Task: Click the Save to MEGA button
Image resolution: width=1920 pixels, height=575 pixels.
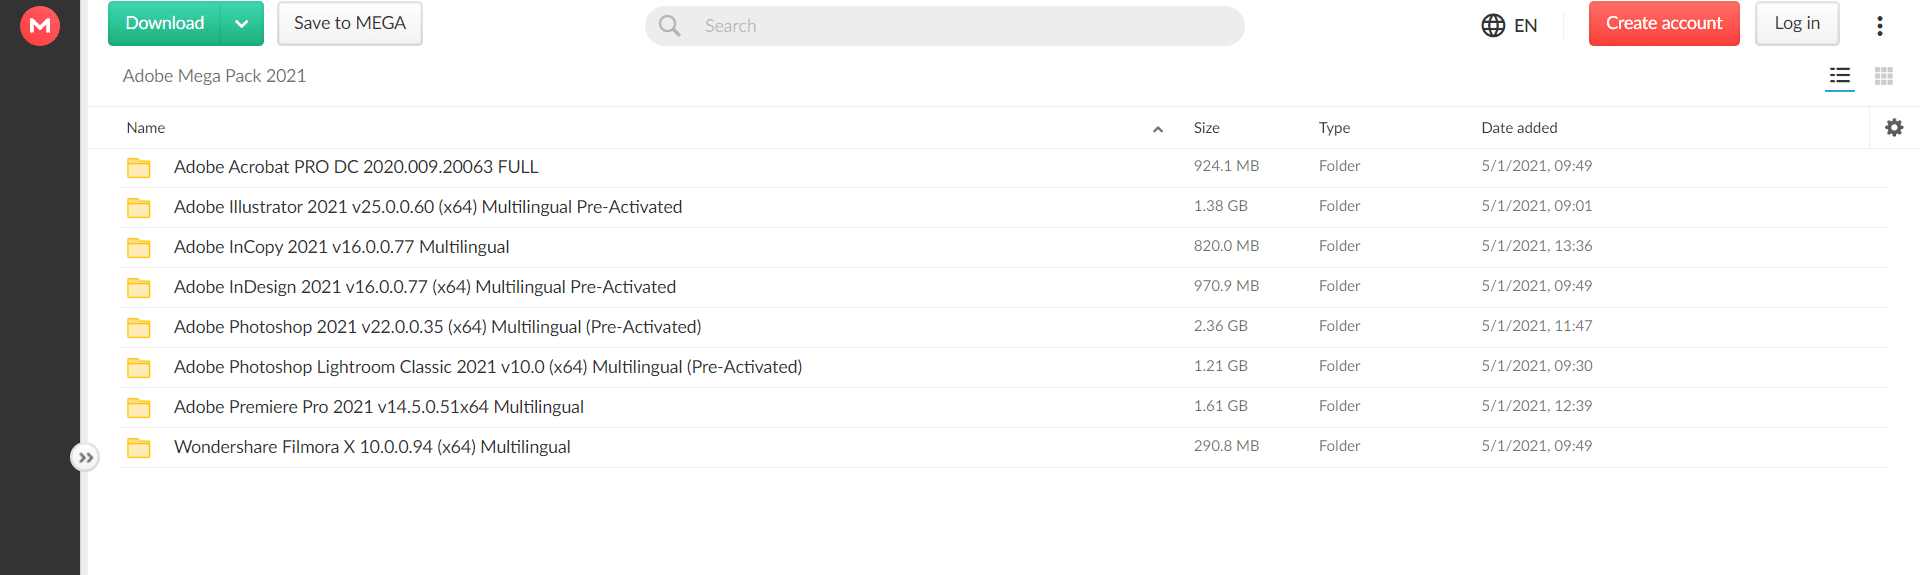Action: tap(350, 24)
